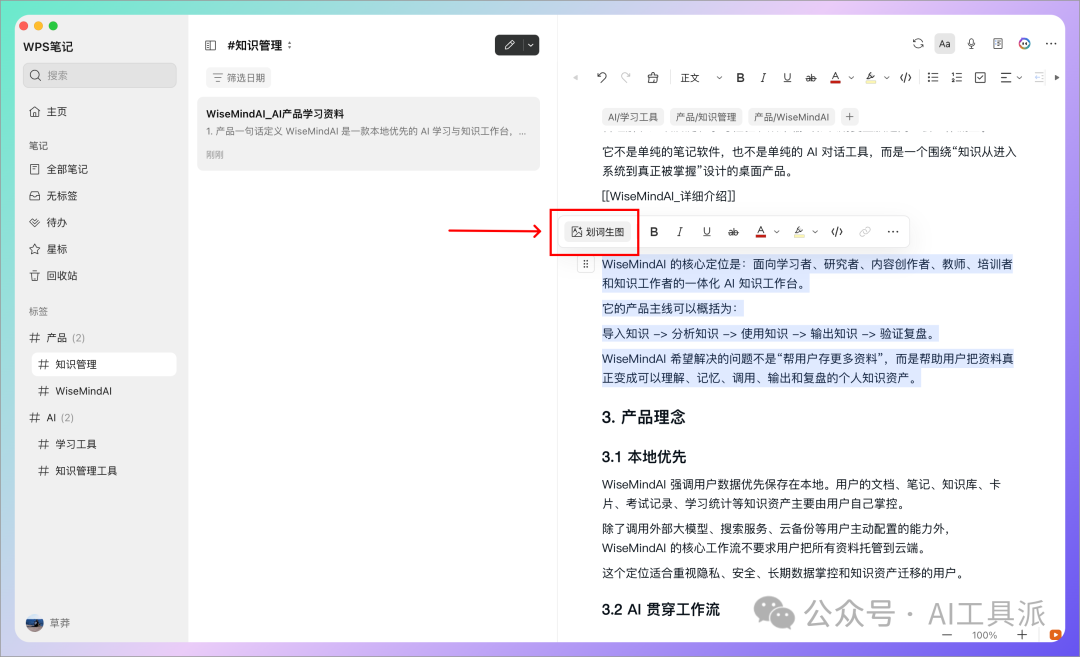Open the 正文 paragraph style dropdown
Screen dimensions: 1080x657
pyautogui.click(x=700, y=78)
